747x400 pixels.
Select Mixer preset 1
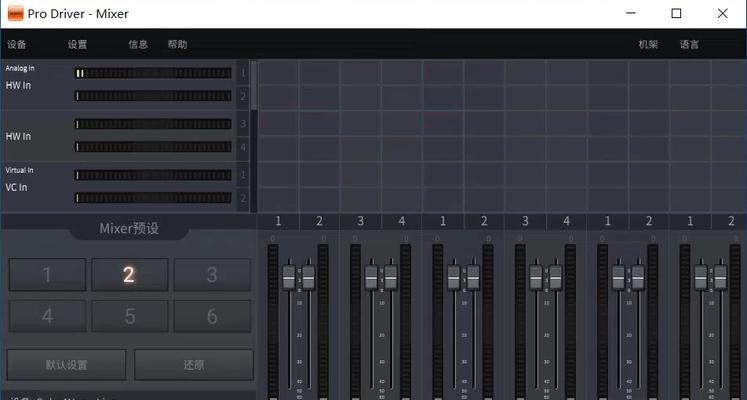pyautogui.click(x=47, y=275)
